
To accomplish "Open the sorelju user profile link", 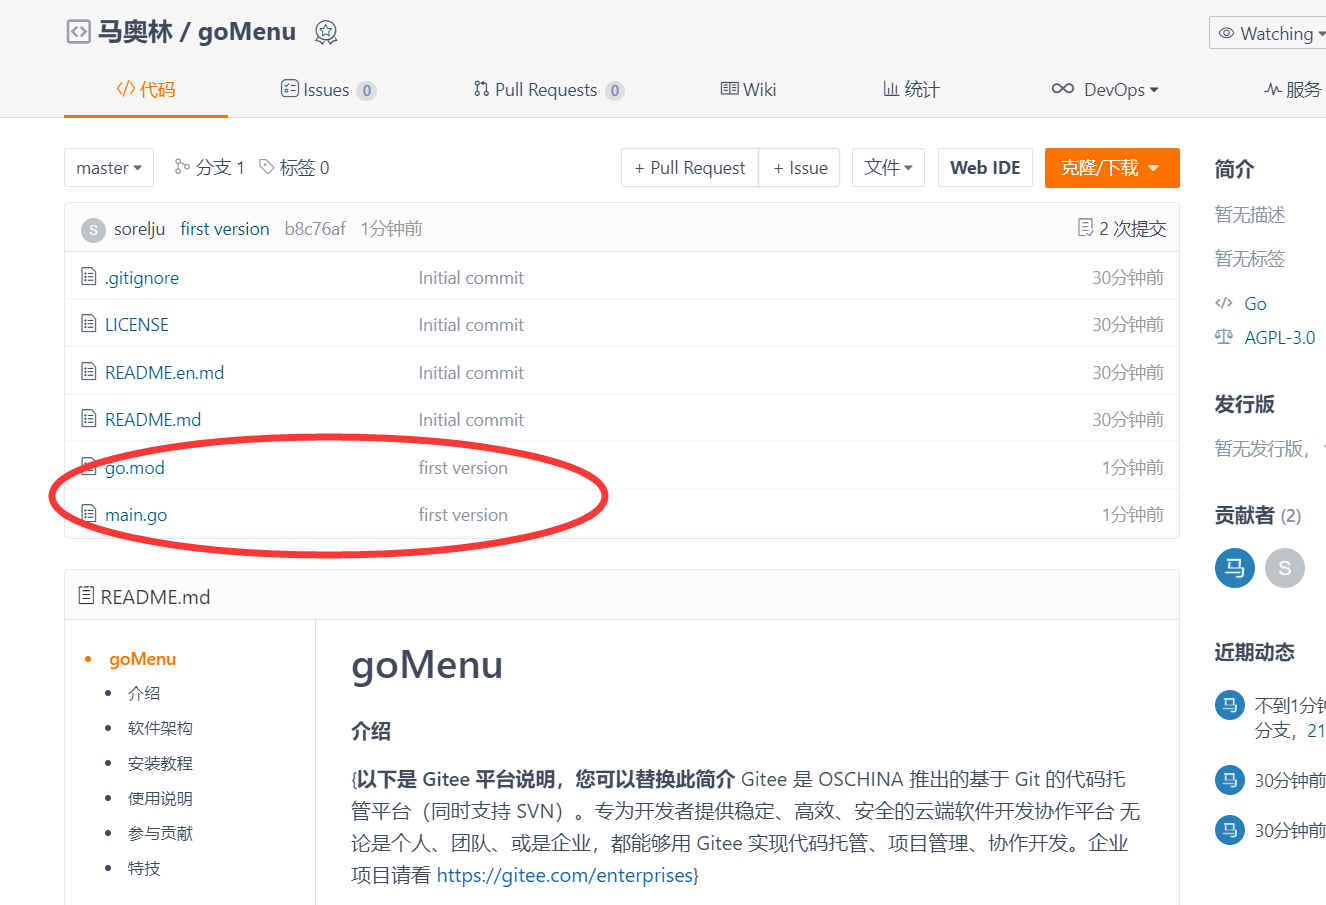I will coord(140,229).
